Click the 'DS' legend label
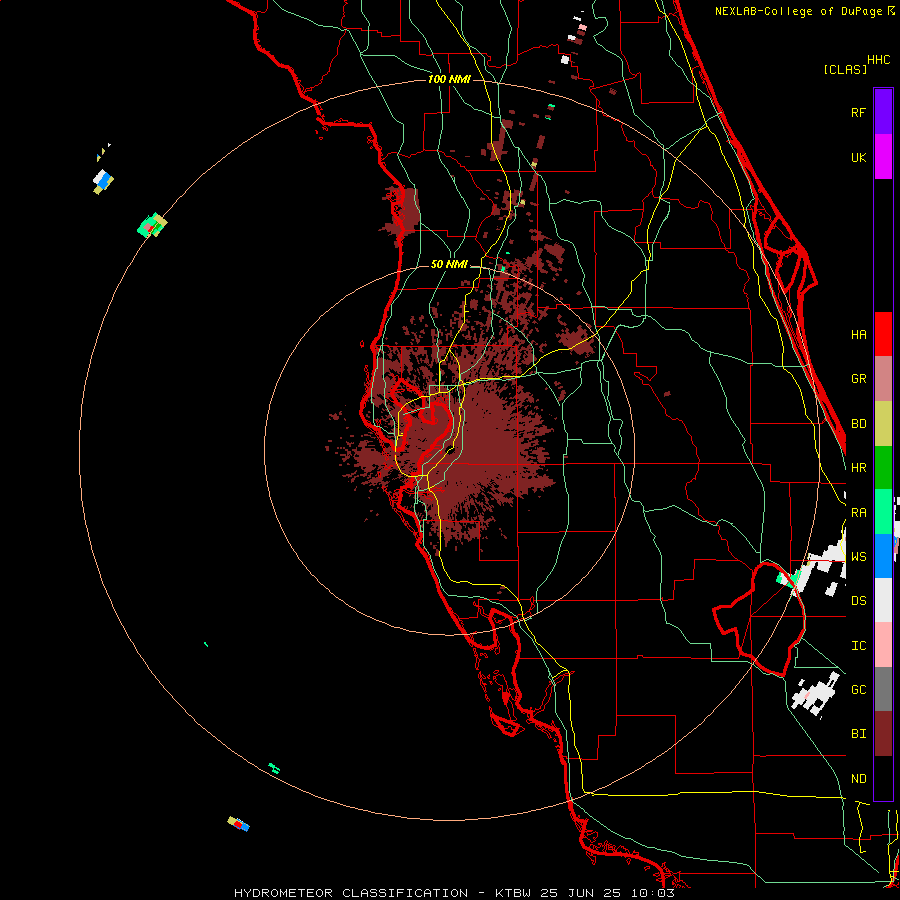 (x=858, y=601)
